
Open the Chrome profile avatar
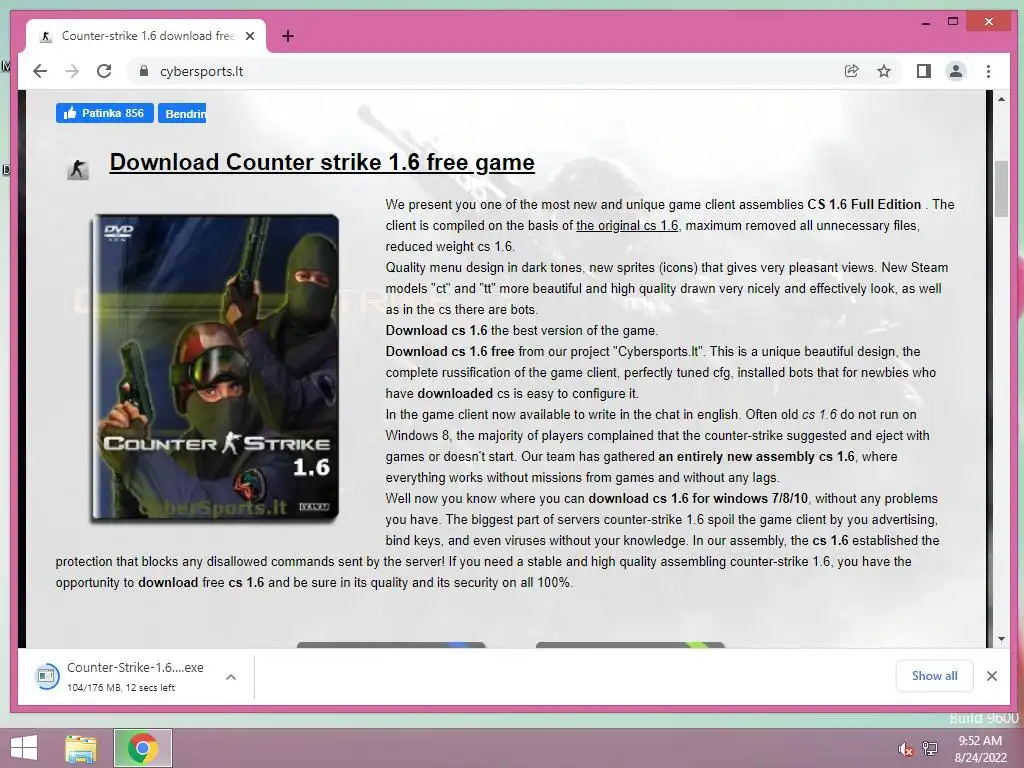click(955, 71)
